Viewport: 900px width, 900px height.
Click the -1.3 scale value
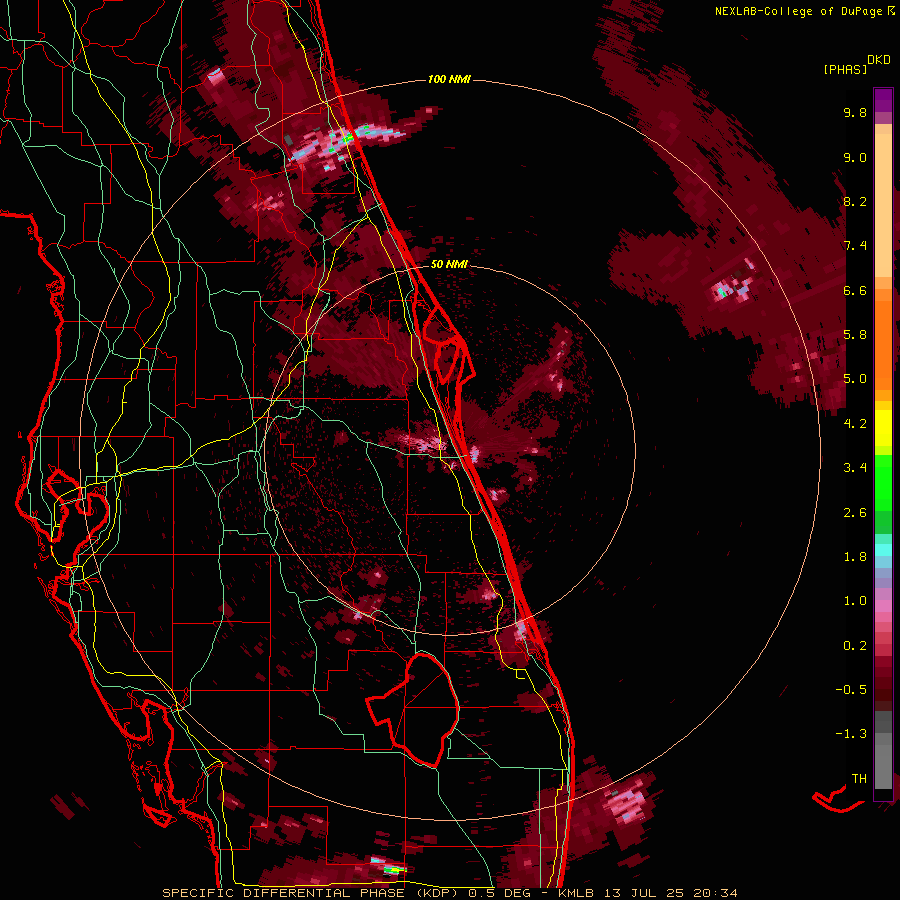(851, 734)
